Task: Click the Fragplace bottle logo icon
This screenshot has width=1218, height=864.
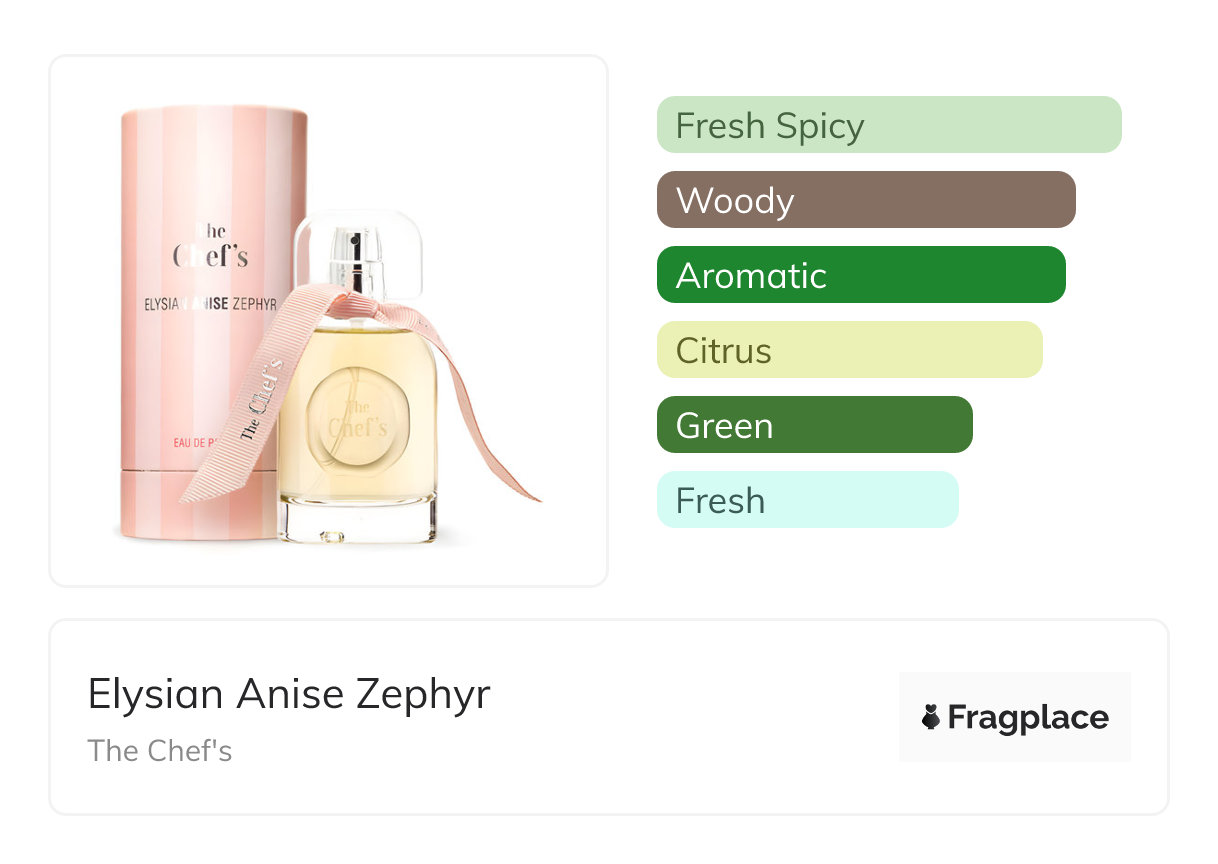Action: pos(931,717)
